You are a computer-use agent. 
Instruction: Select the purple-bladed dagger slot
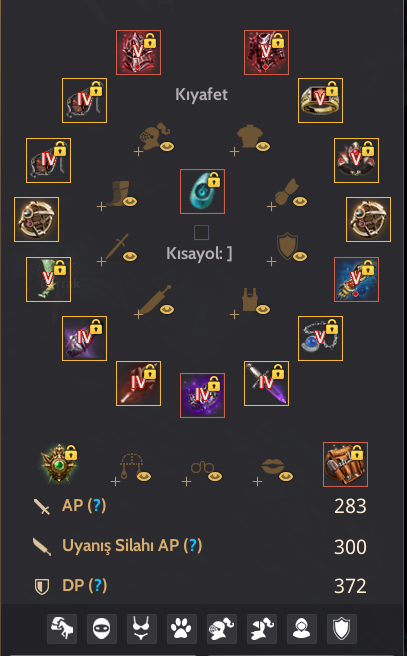pos(266,384)
